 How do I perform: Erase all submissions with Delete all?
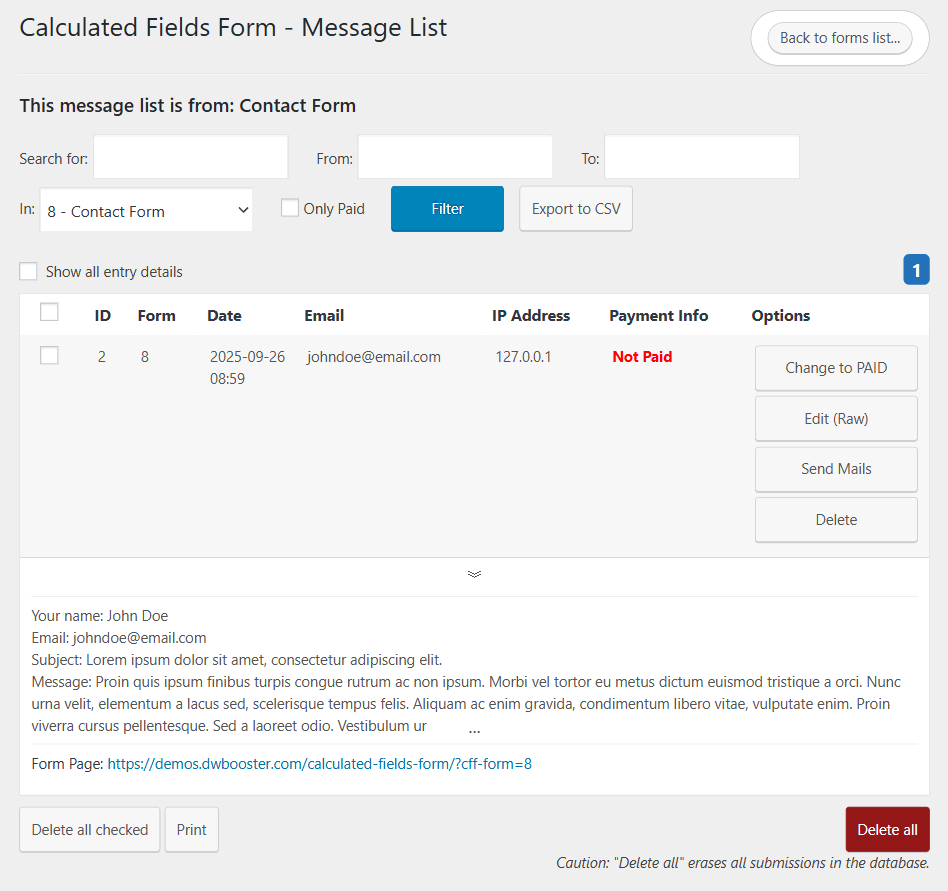coord(887,829)
